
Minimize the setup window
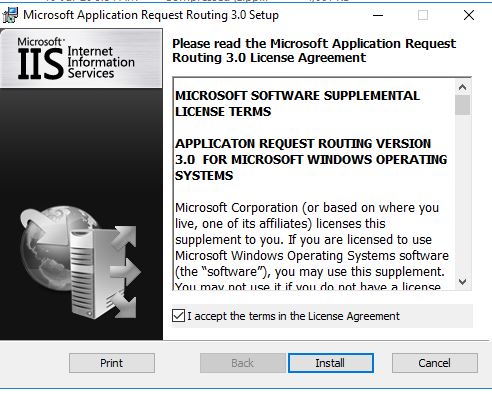[378, 15]
